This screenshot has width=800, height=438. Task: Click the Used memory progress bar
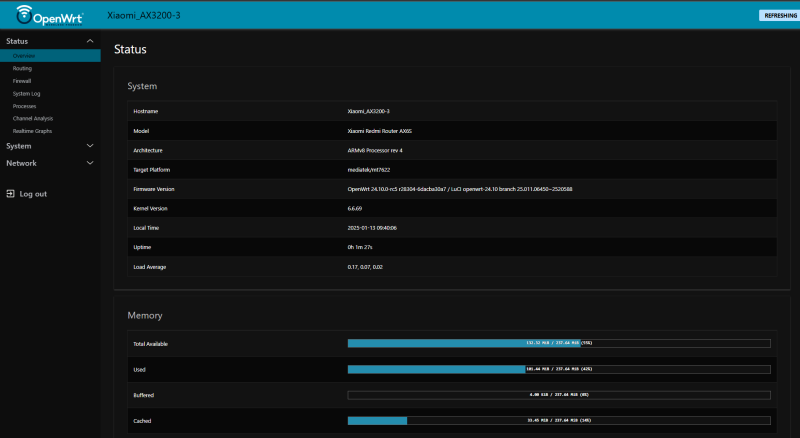click(x=559, y=369)
